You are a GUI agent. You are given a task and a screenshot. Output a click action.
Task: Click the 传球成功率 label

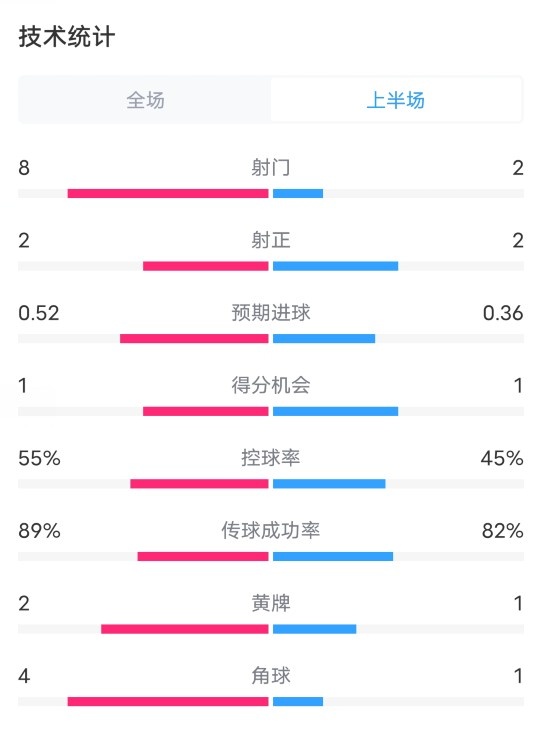[271, 530]
